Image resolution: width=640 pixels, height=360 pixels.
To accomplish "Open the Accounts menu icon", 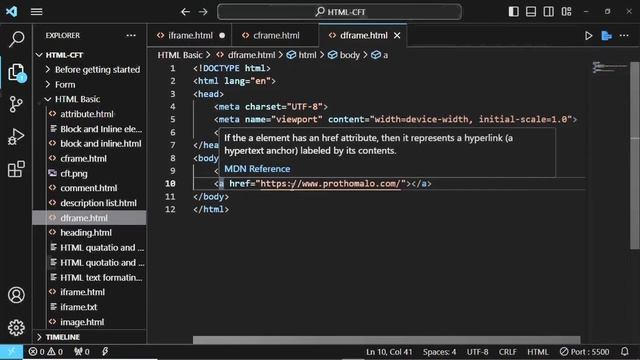I will (x=16, y=295).
